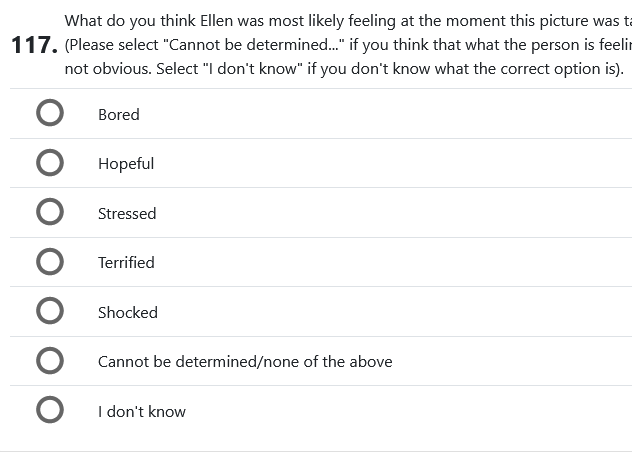Click the "Stressed" answer label text

click(127, 214)
